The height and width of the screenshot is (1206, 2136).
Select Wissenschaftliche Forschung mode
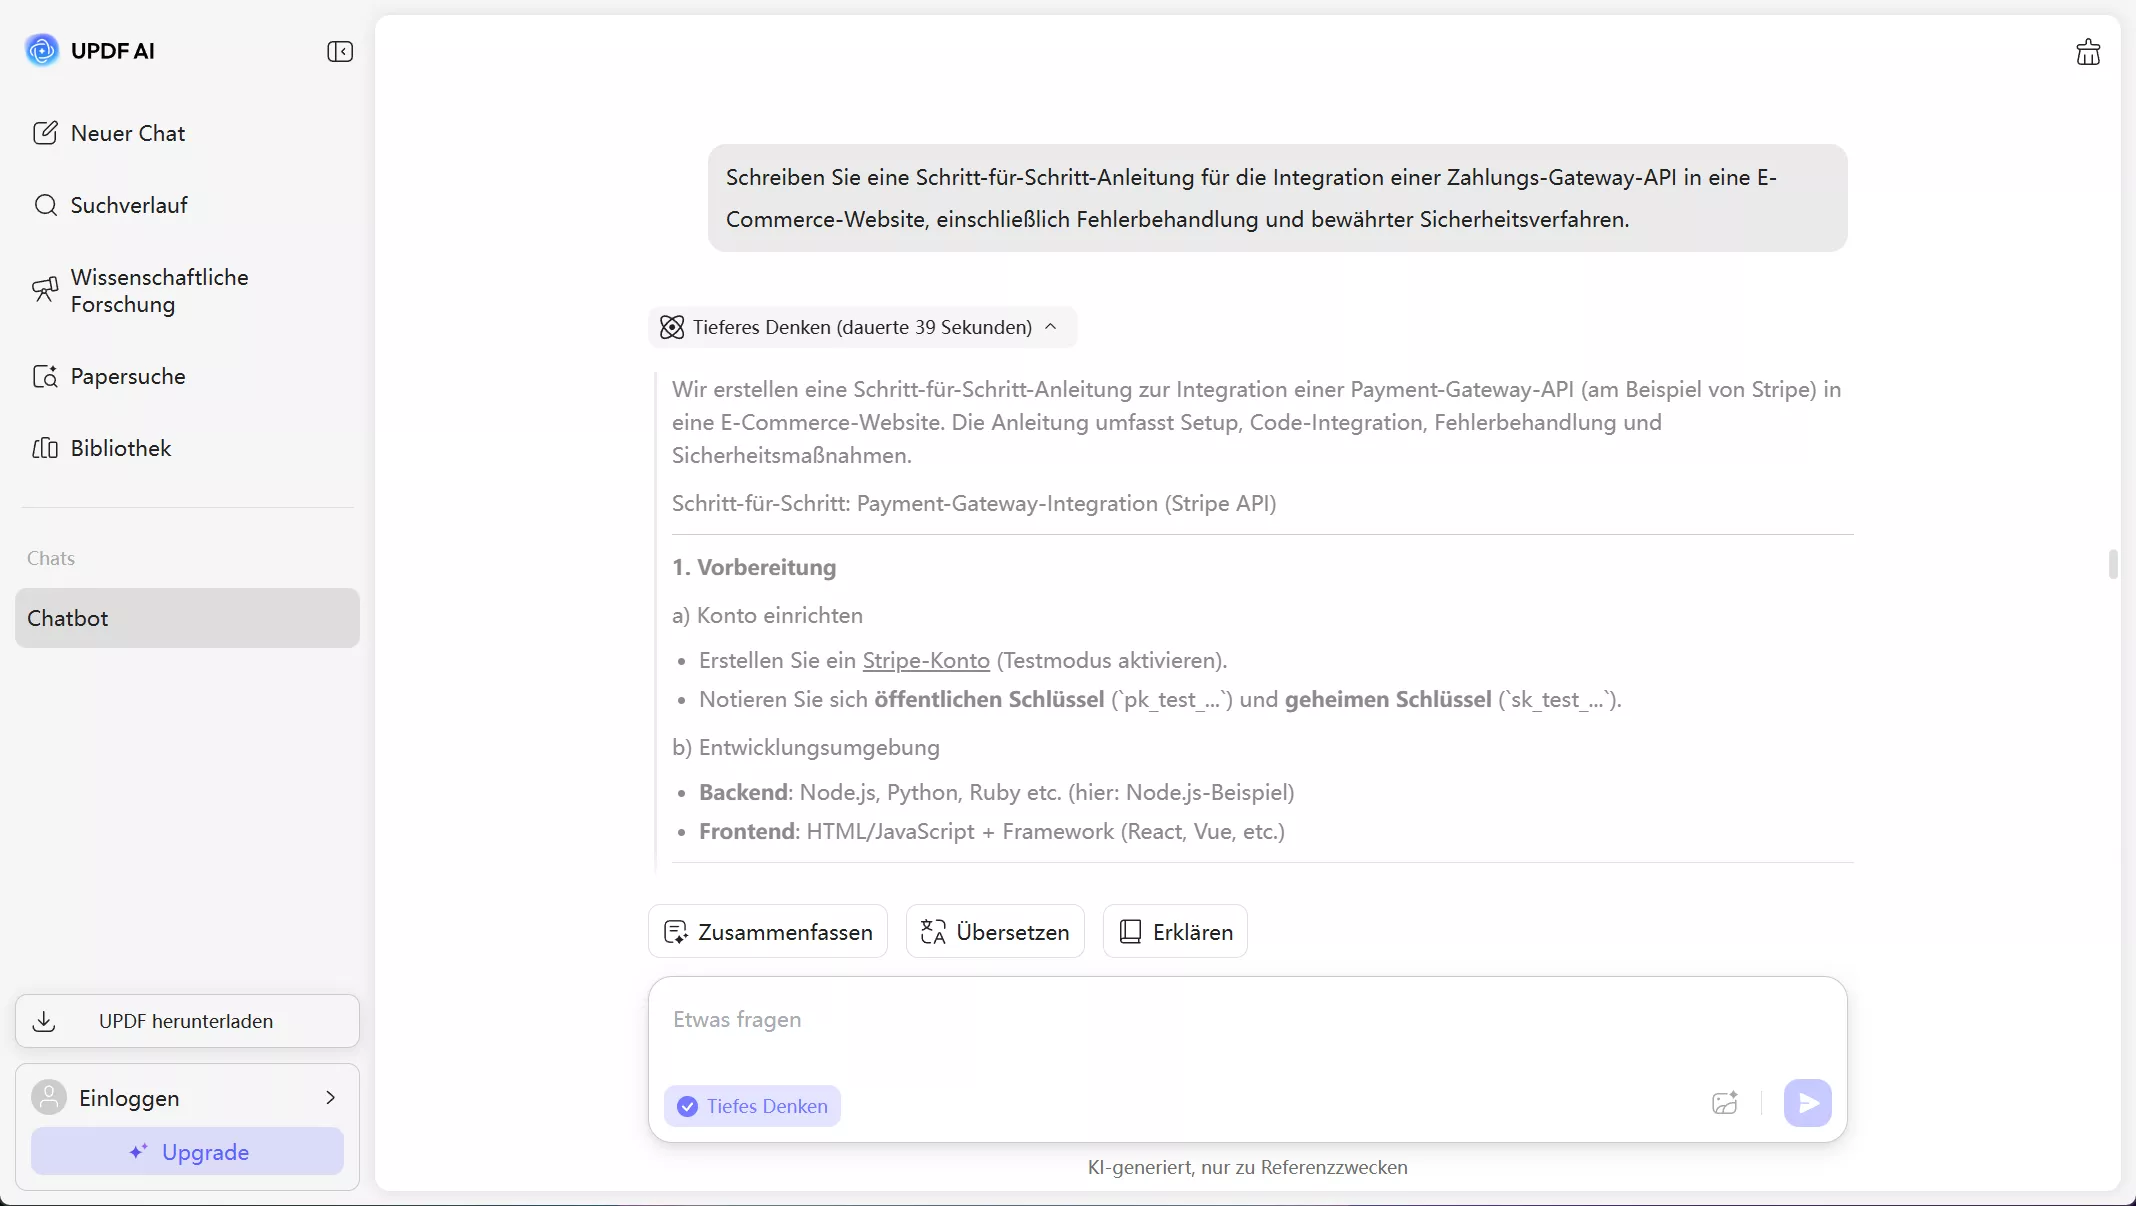[158, 290]
